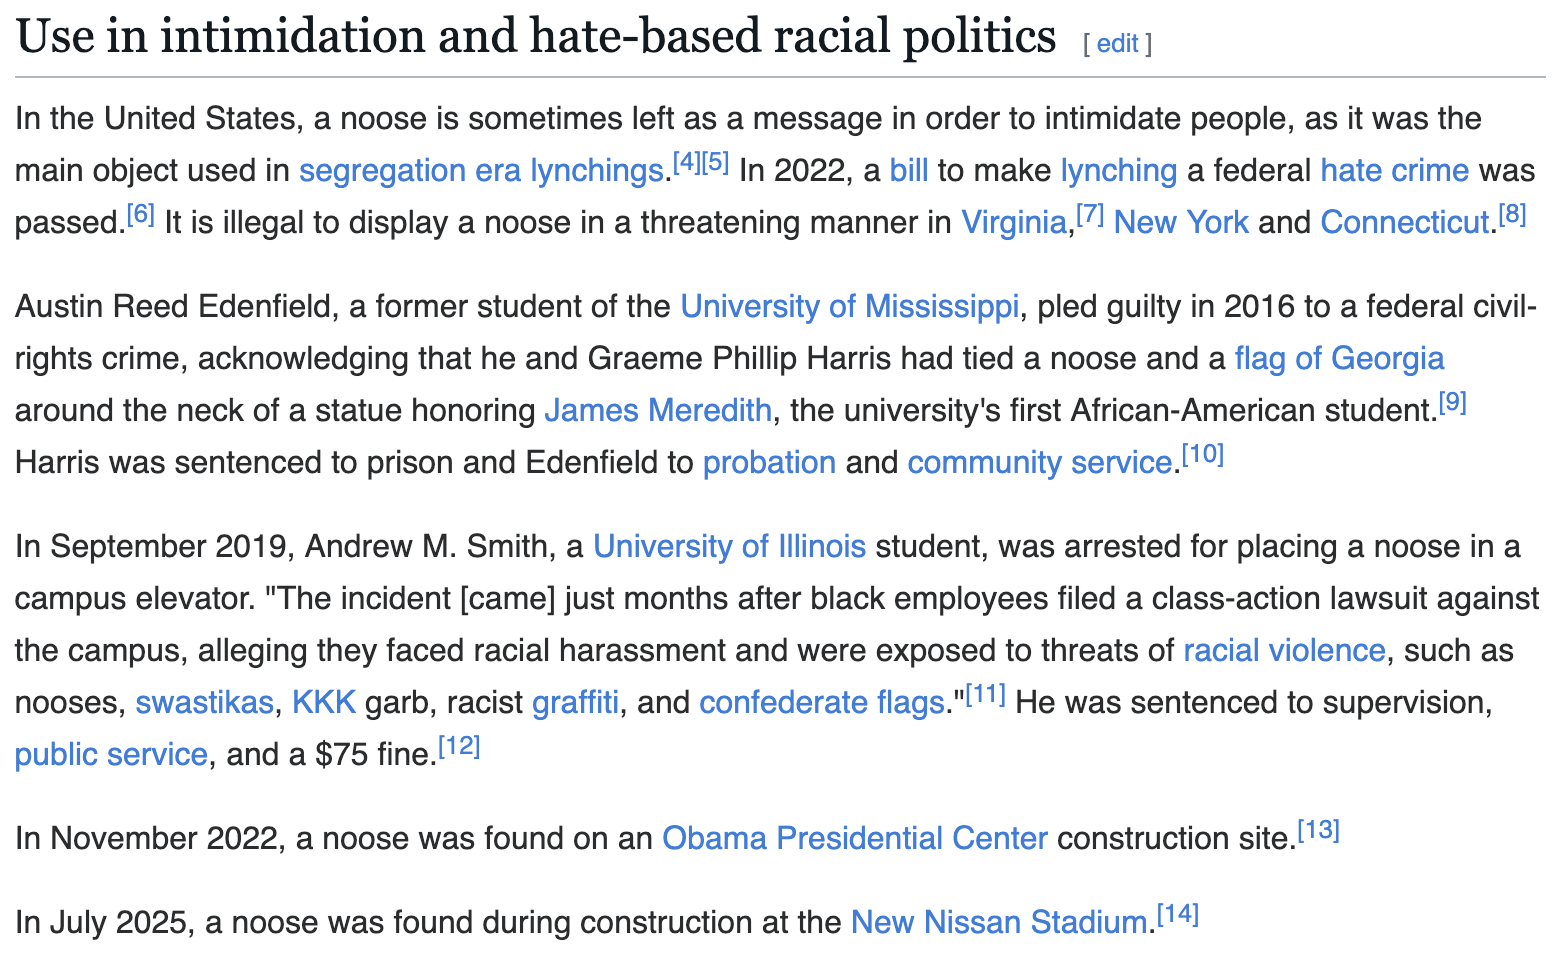Open the segregation era lynchings link
Screen dimensions: 1556x962
click(480, 170)
